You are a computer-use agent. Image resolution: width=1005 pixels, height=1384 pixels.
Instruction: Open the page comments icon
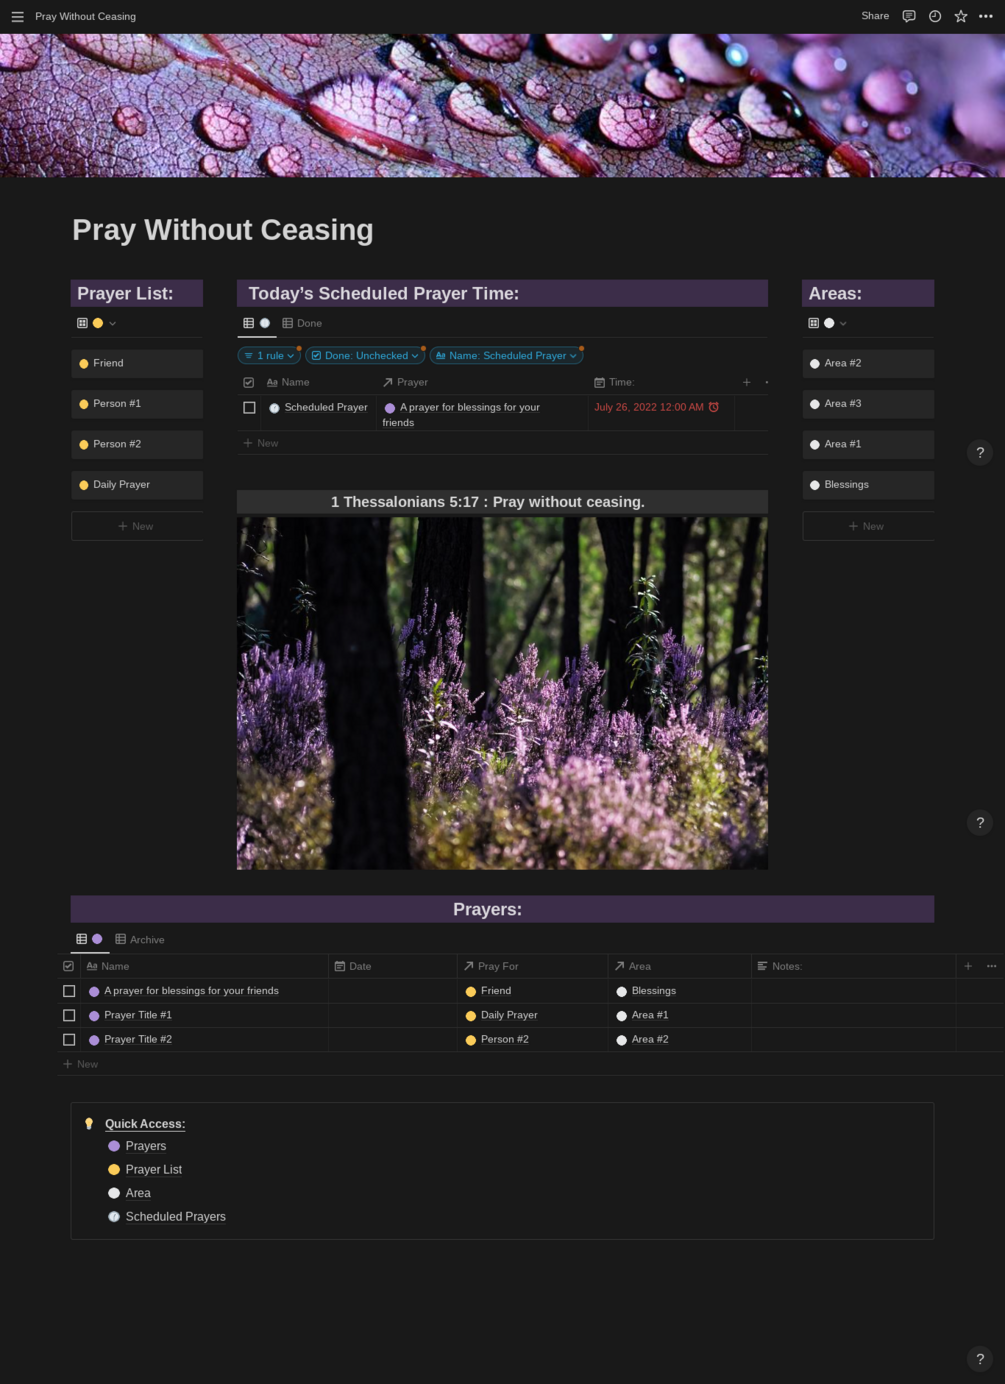[x=909, y=16]
